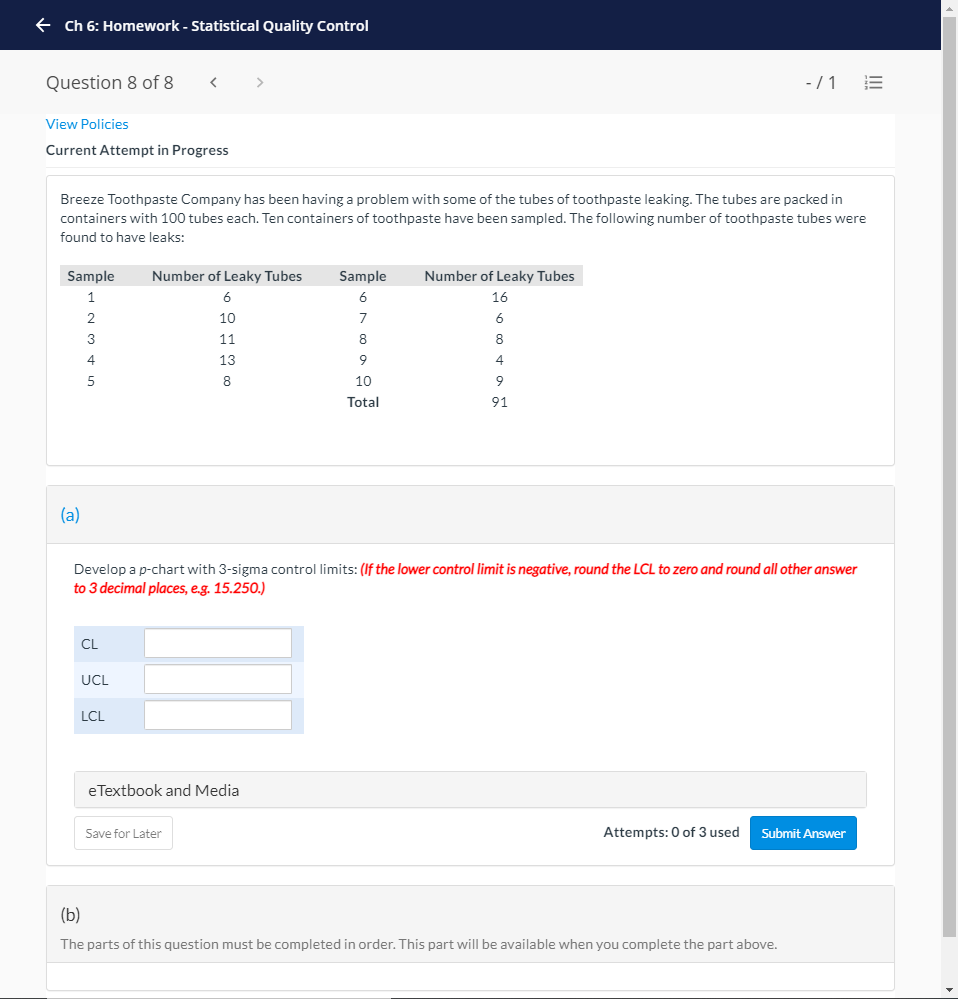This screenshot has width=958, height=999.
Task: Click the Total row in the sample table
Action: point(363,401)
